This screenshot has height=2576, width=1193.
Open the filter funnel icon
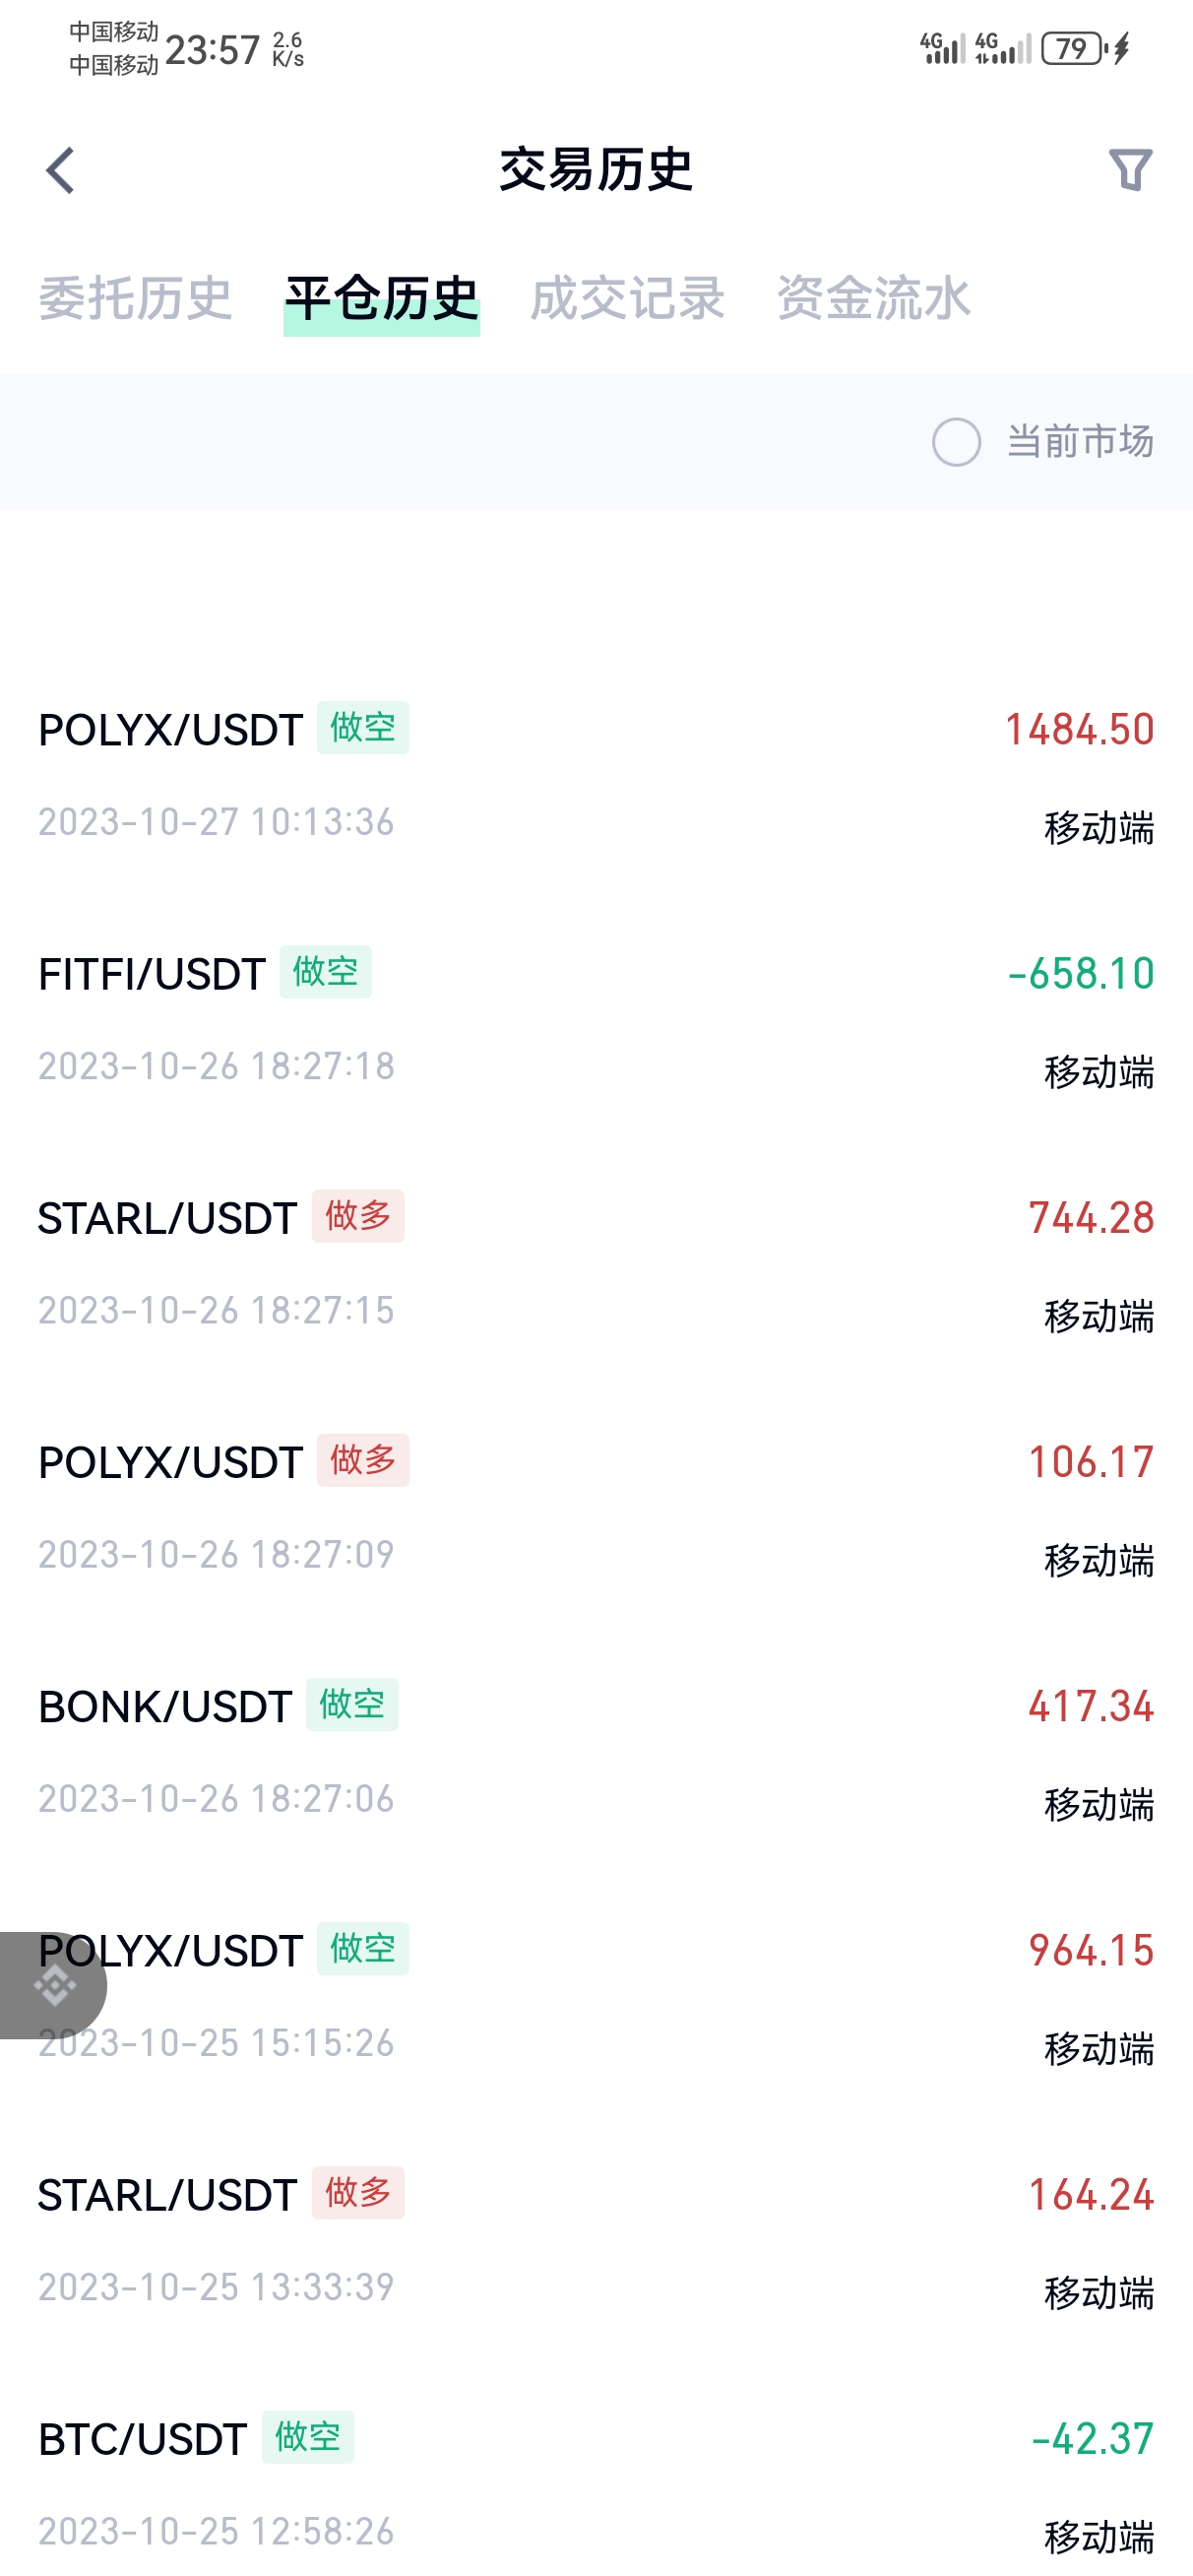pyautogui.click(x=1130, y=170)
